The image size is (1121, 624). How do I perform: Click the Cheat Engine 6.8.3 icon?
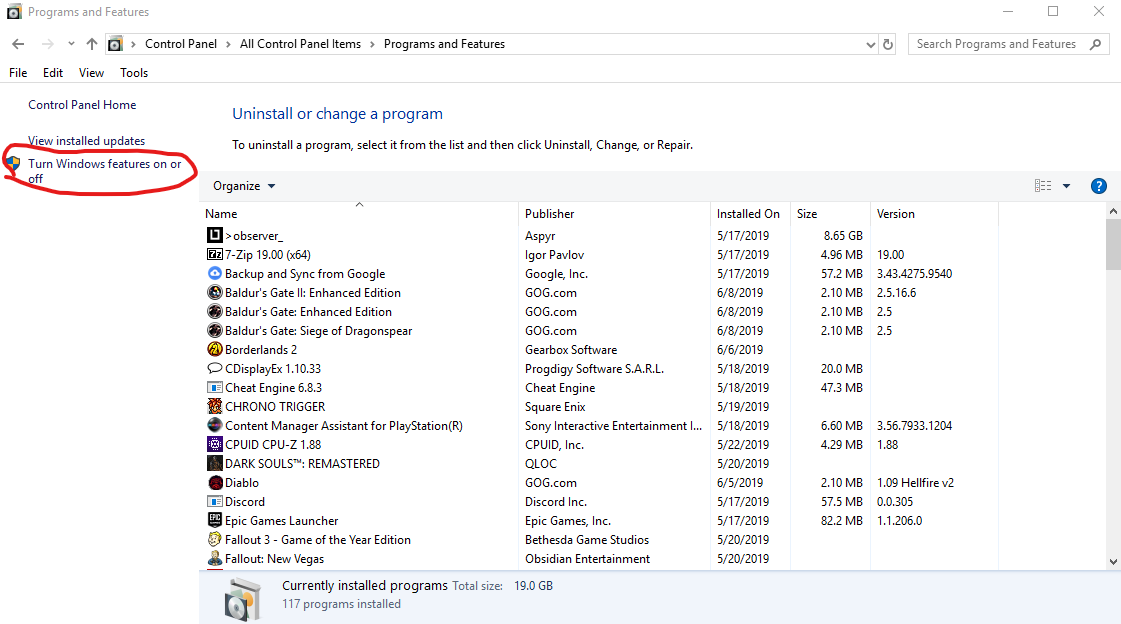[x=214, y=387]
